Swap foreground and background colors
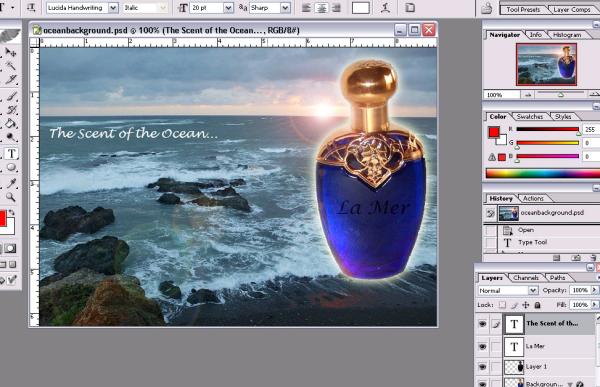Image resolution: width=600 pixels, height=387 pixels. (x=11, y=212)
